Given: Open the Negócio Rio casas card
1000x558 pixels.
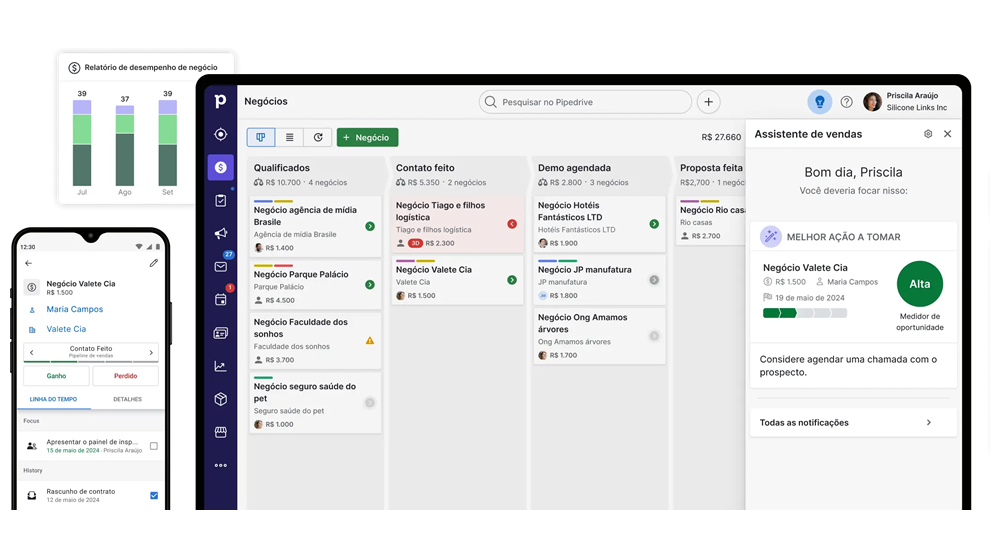Looking at the screenshot, I should tap(711, 221).
